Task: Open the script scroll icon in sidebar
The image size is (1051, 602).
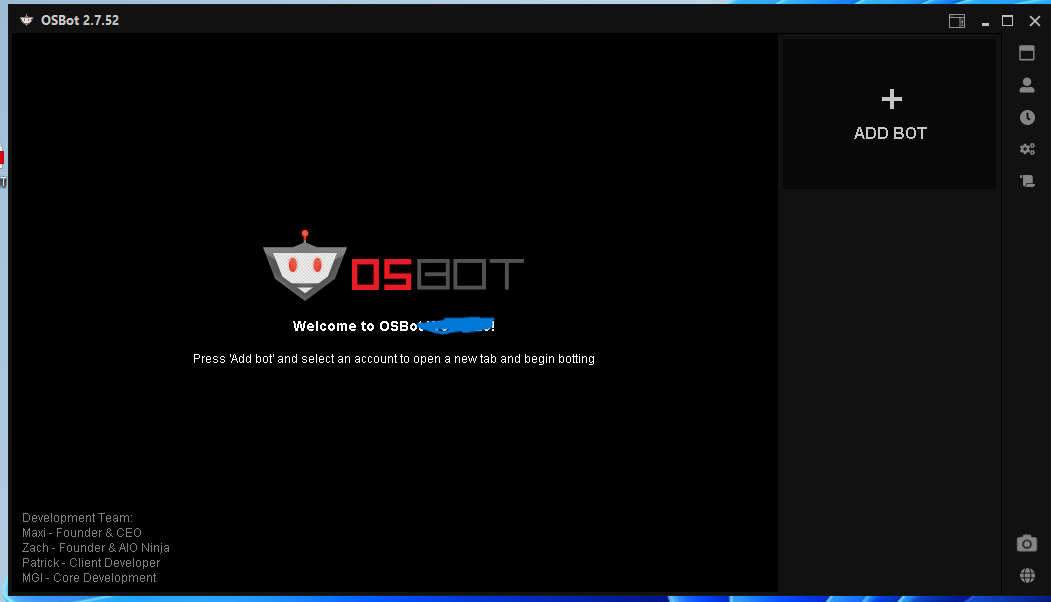Action: 1027,181
